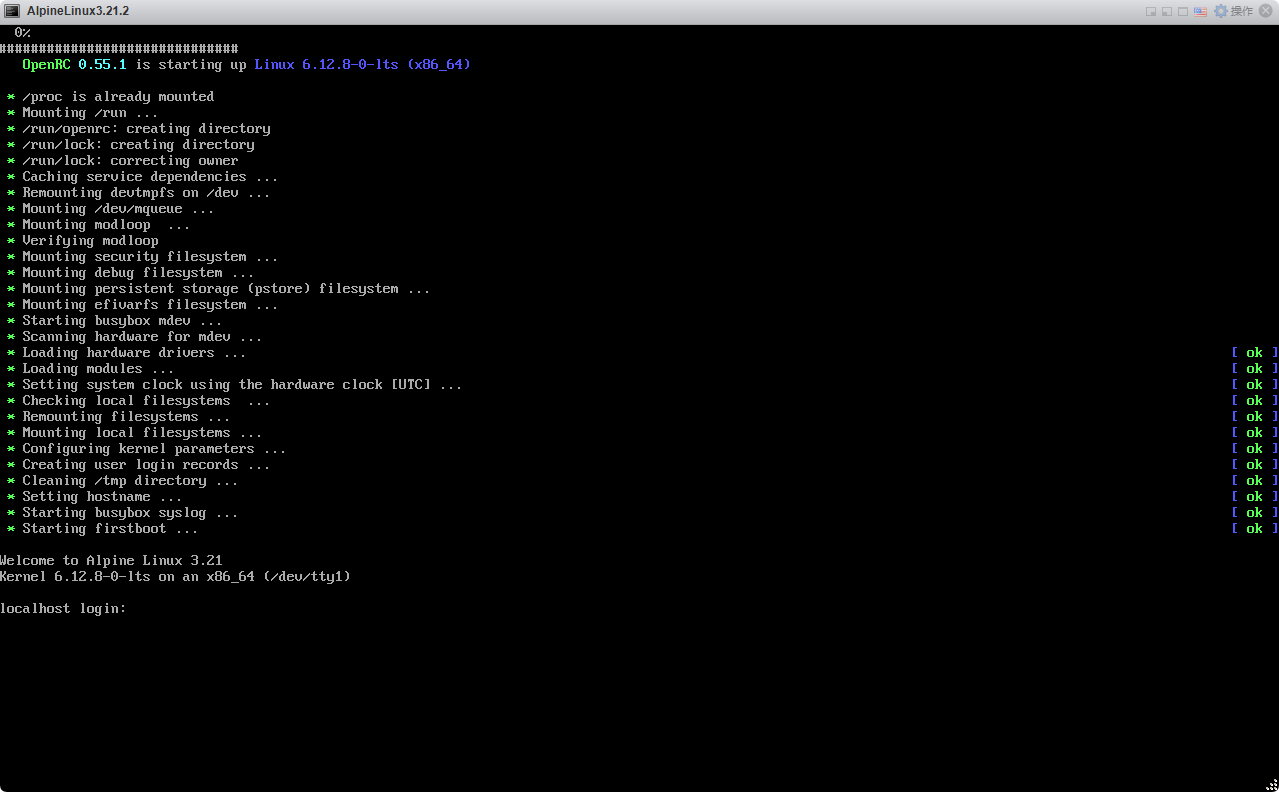Click the Setting hostname line
This screenshot has height=792, width=1279.
(x=102, y=497)
